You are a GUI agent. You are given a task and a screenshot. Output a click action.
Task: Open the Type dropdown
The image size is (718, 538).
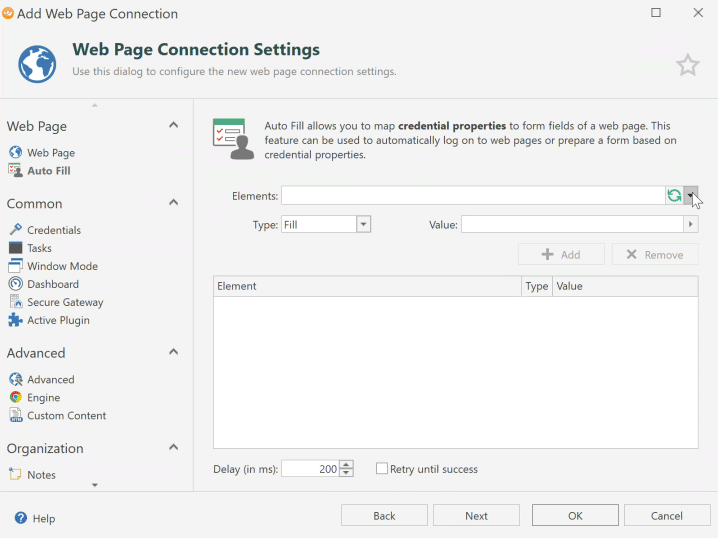coord(364,225)
